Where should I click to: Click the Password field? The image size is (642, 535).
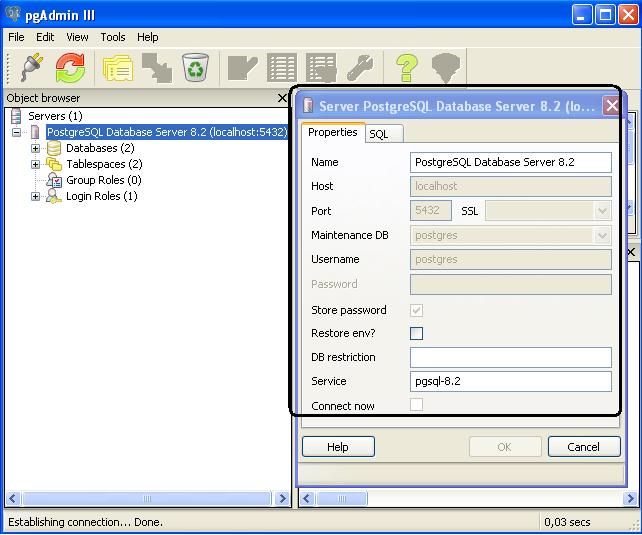(511, 284)
